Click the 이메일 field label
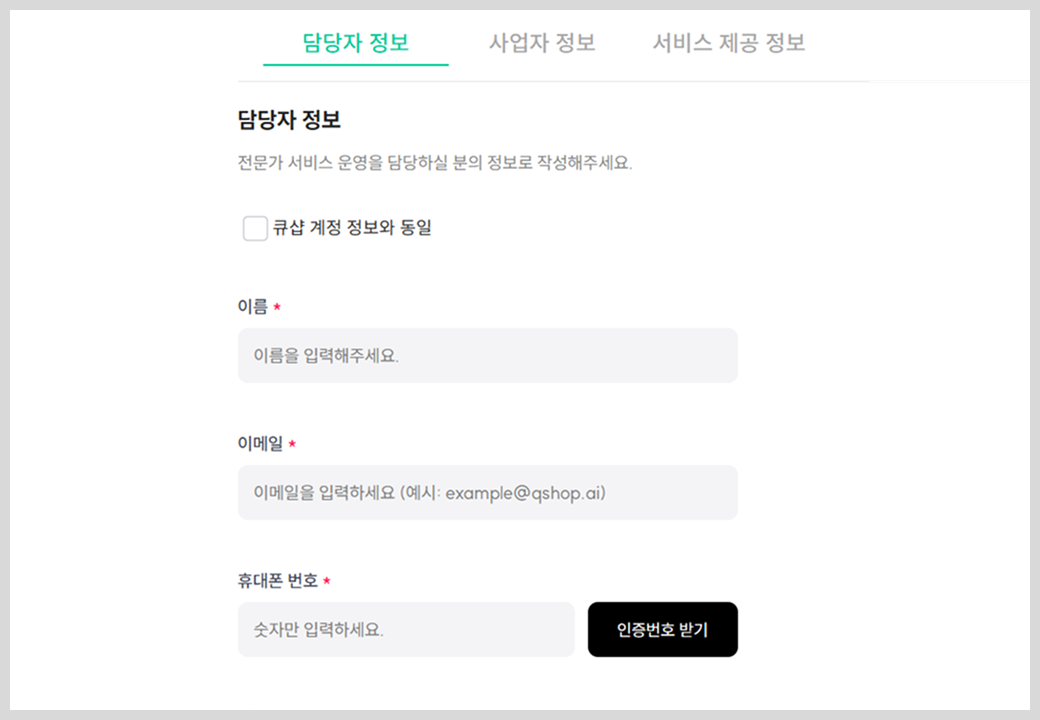The height and width of the screenshot is (720, 1040). point(260,444)
